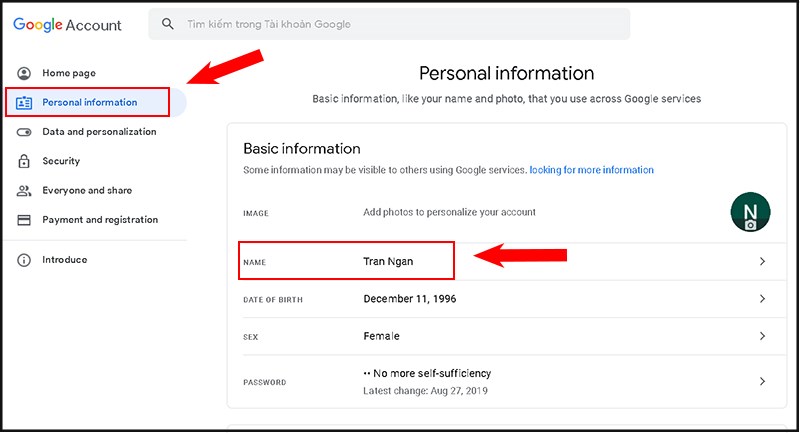Open Data and personalization section
800x433 pixels.
(x=99, y=132)
